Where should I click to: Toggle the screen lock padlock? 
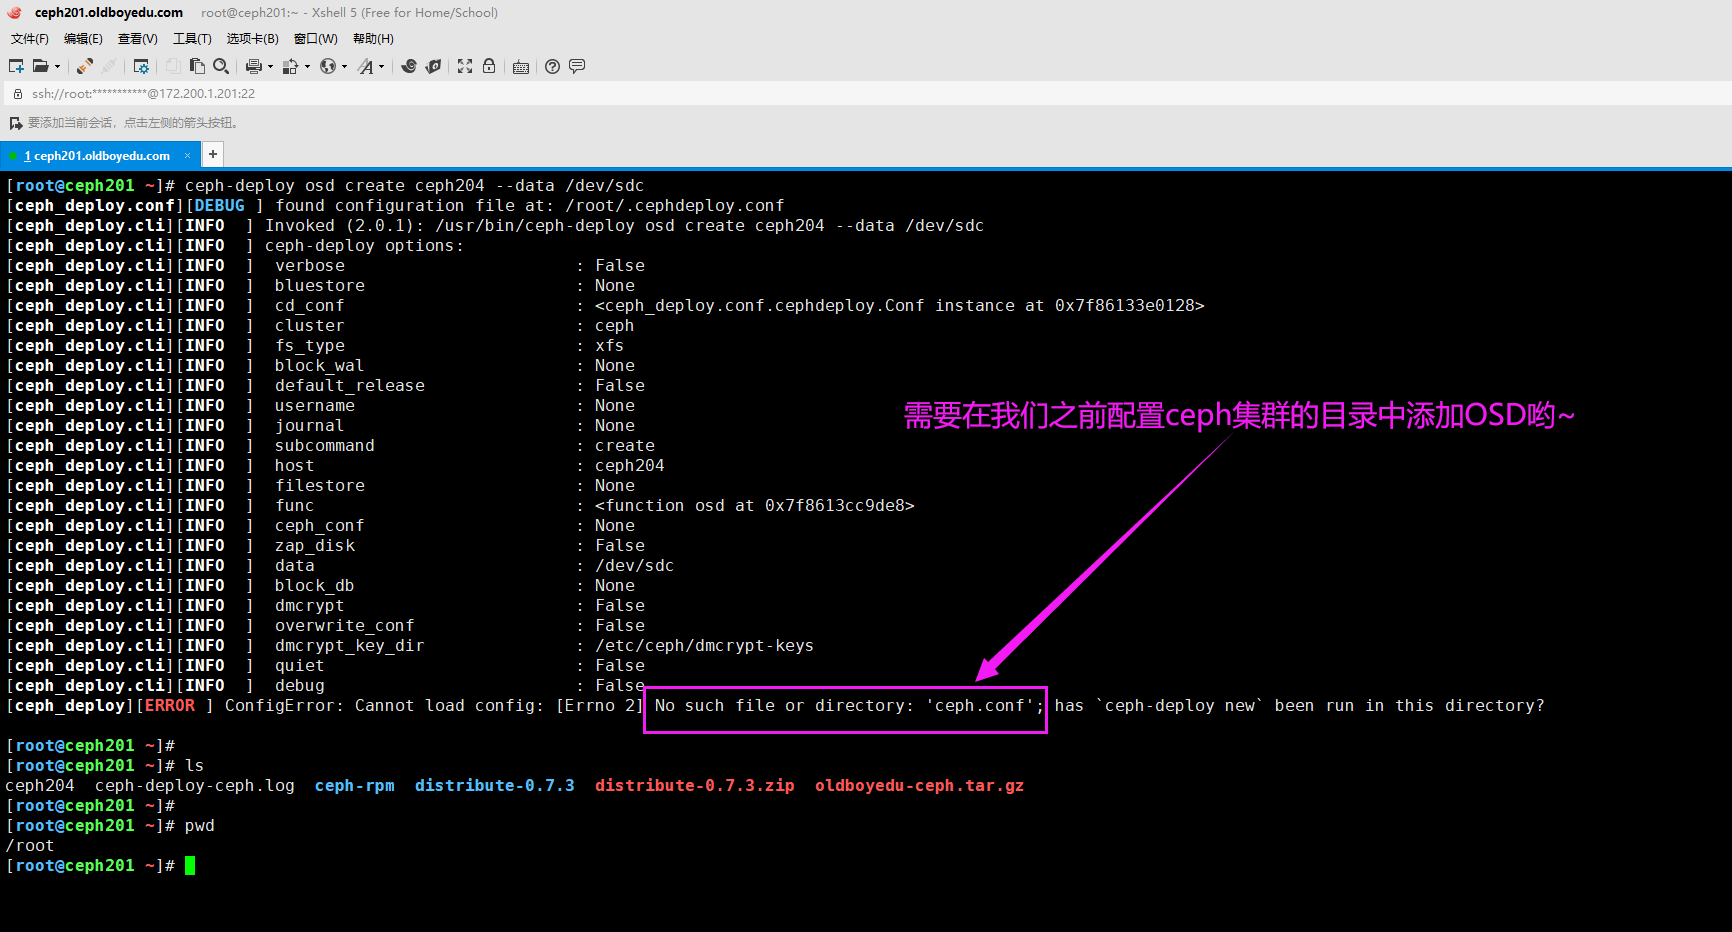point(489,66)
